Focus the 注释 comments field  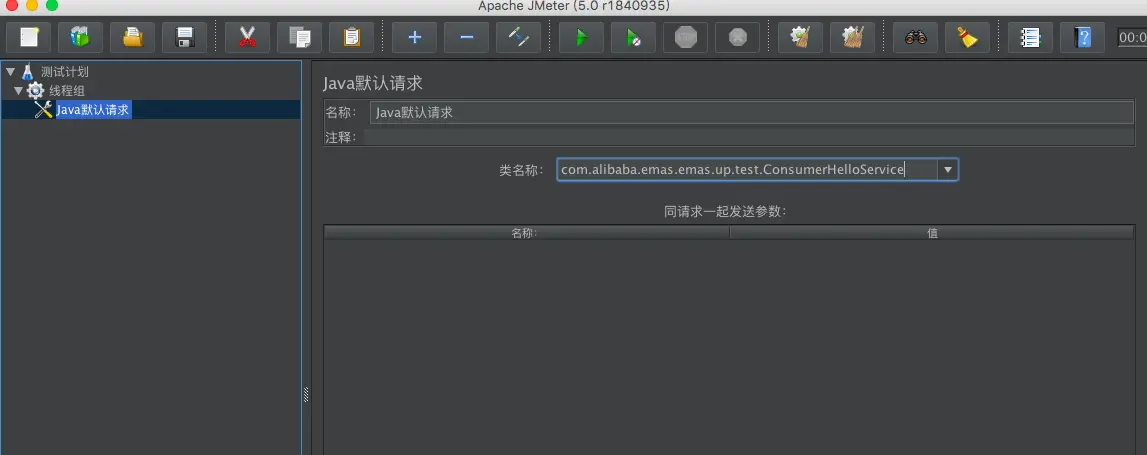749,137
